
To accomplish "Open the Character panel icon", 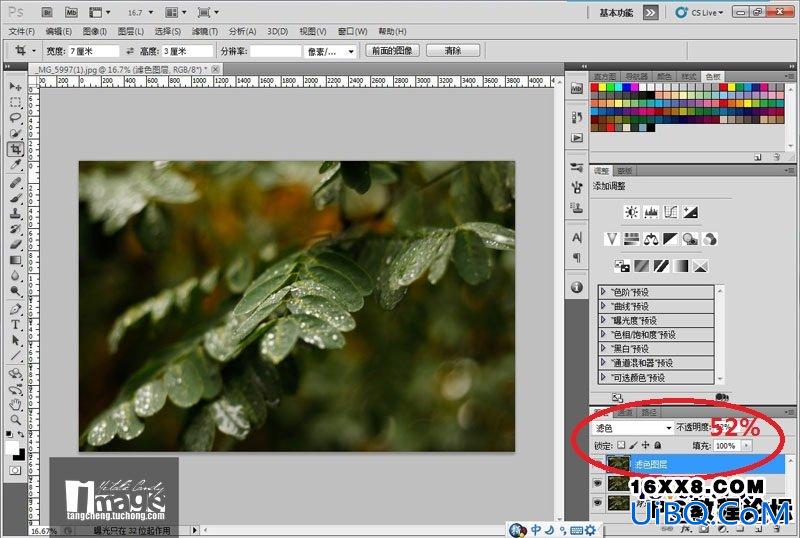I will (x=577, y=237).
